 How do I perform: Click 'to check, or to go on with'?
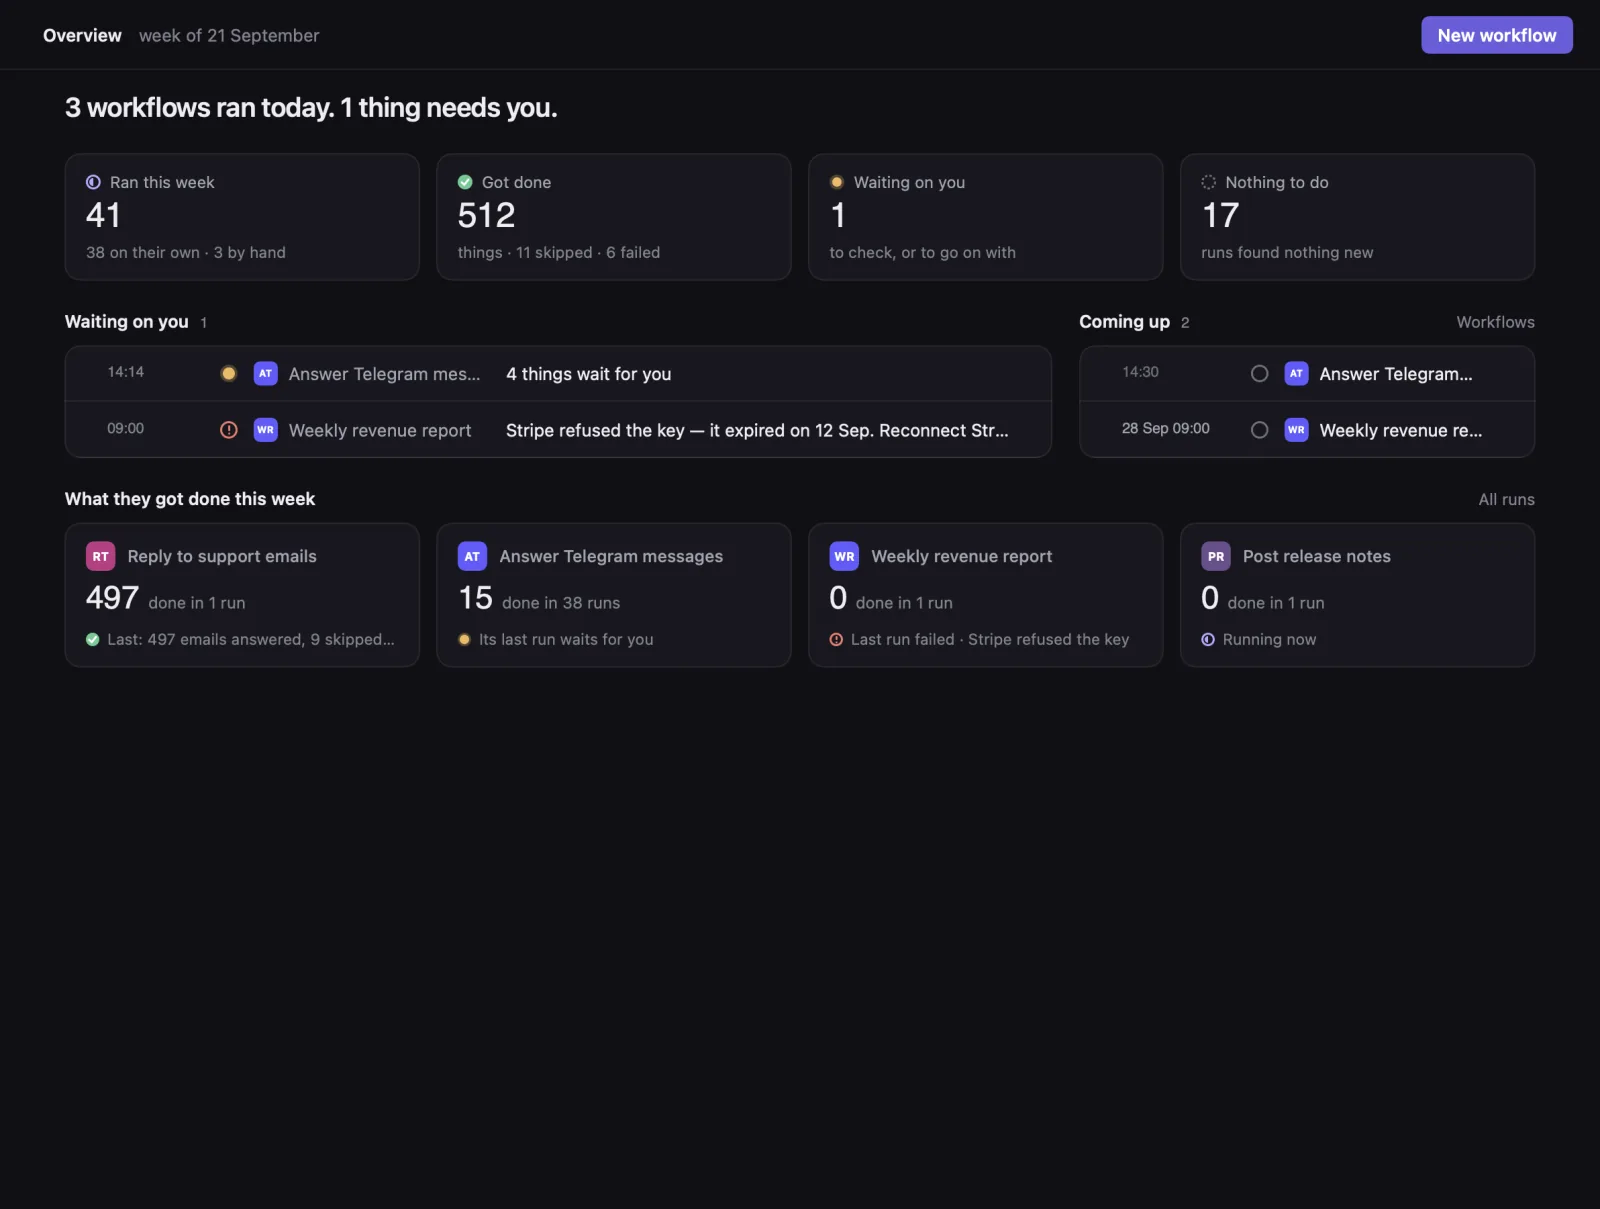[922, 252]
